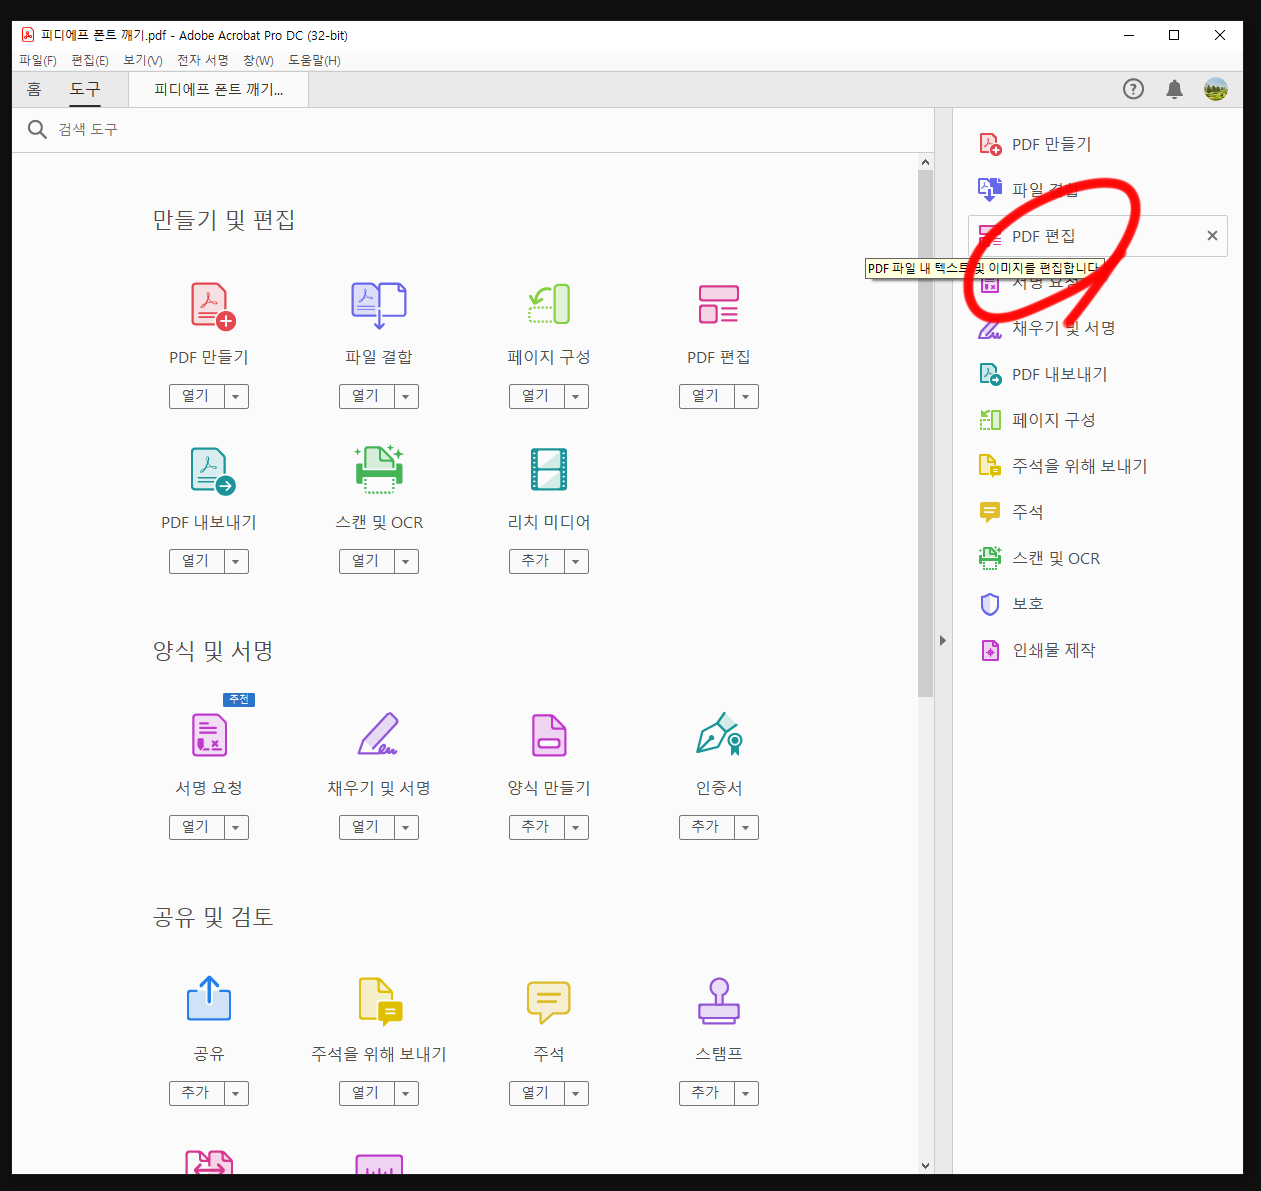Click 열기 button under 주석 in grid
Screen dimensions: 1261x1191
(537, 1093)
